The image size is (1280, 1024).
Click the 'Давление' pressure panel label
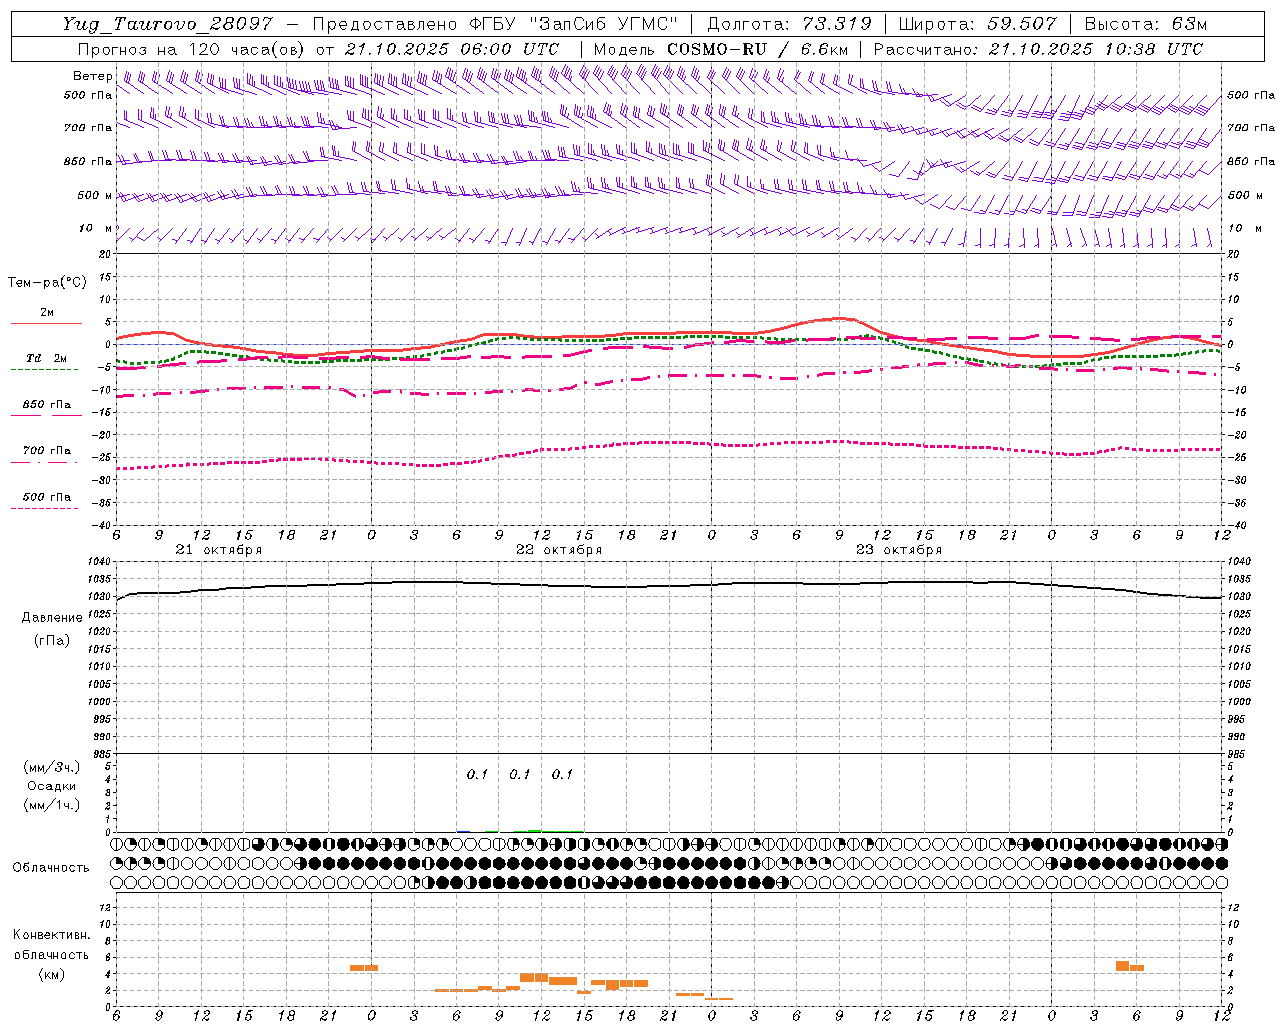coord(52,618)
